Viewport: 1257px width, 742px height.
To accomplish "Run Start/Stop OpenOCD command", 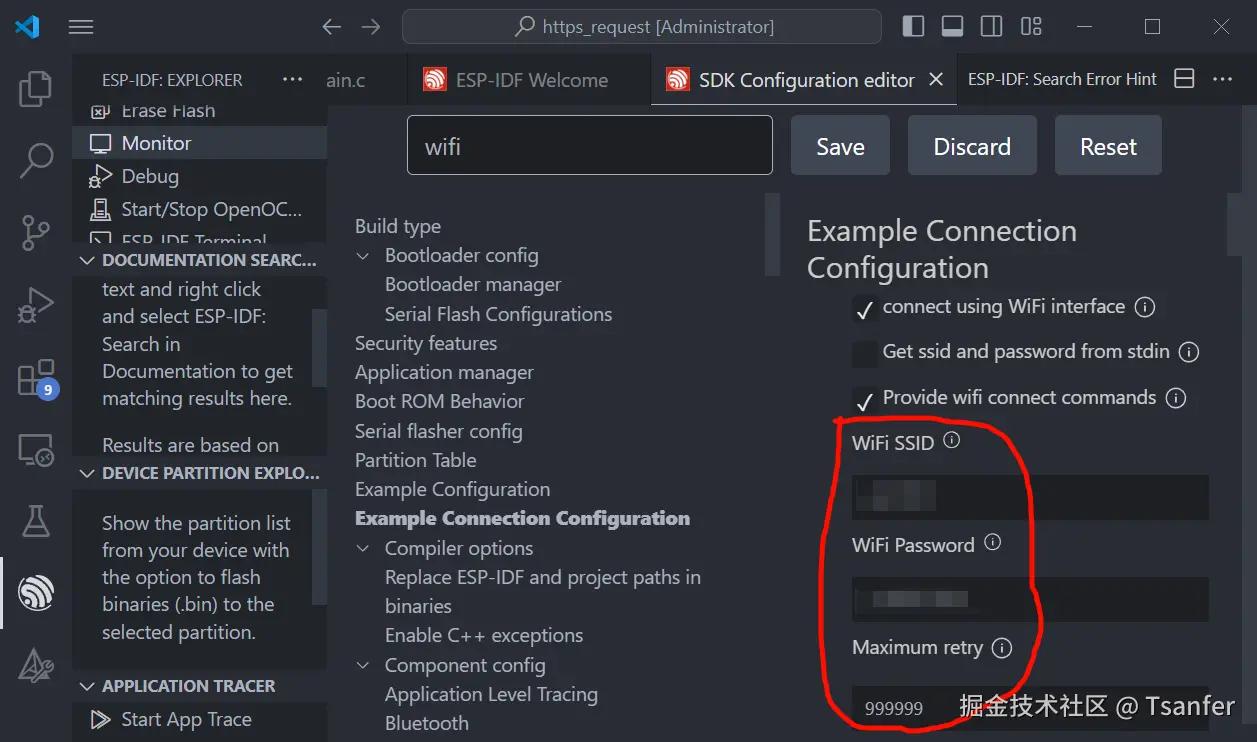I will point(200,209).
